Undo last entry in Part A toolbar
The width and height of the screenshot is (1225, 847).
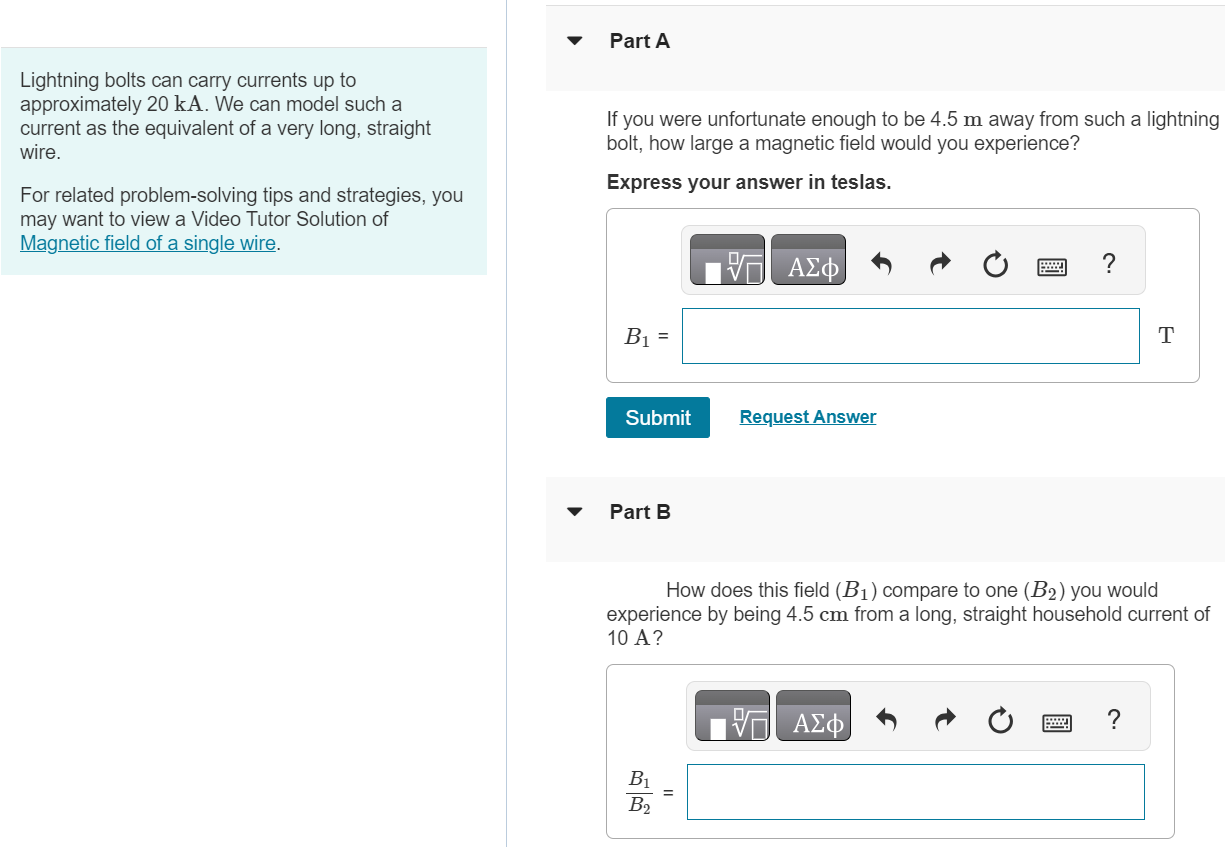(881, 265)
